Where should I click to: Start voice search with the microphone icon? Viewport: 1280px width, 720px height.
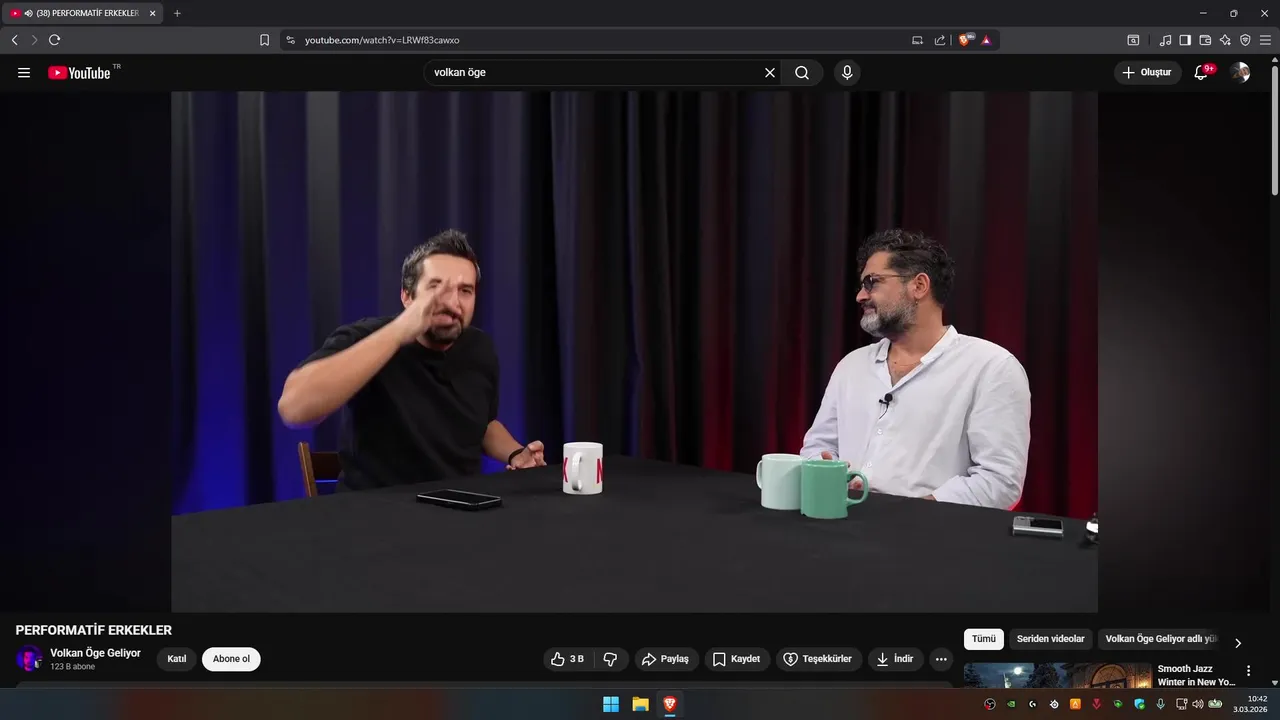[x=847, y=73]
